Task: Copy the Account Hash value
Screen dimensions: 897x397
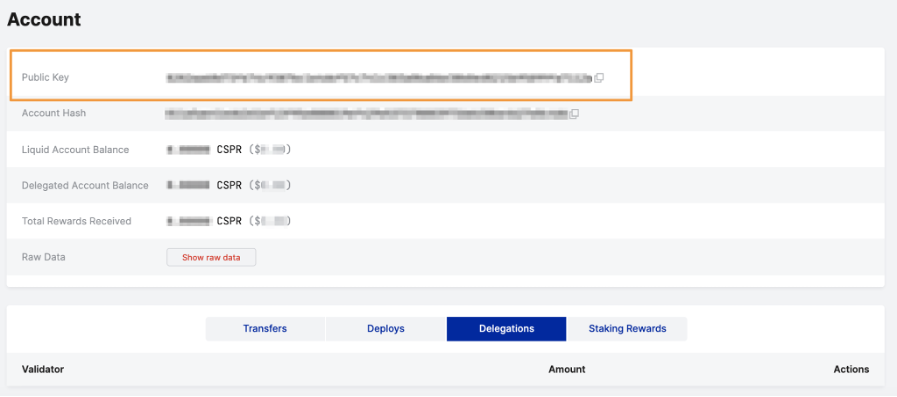Action: tap(574, 114)
